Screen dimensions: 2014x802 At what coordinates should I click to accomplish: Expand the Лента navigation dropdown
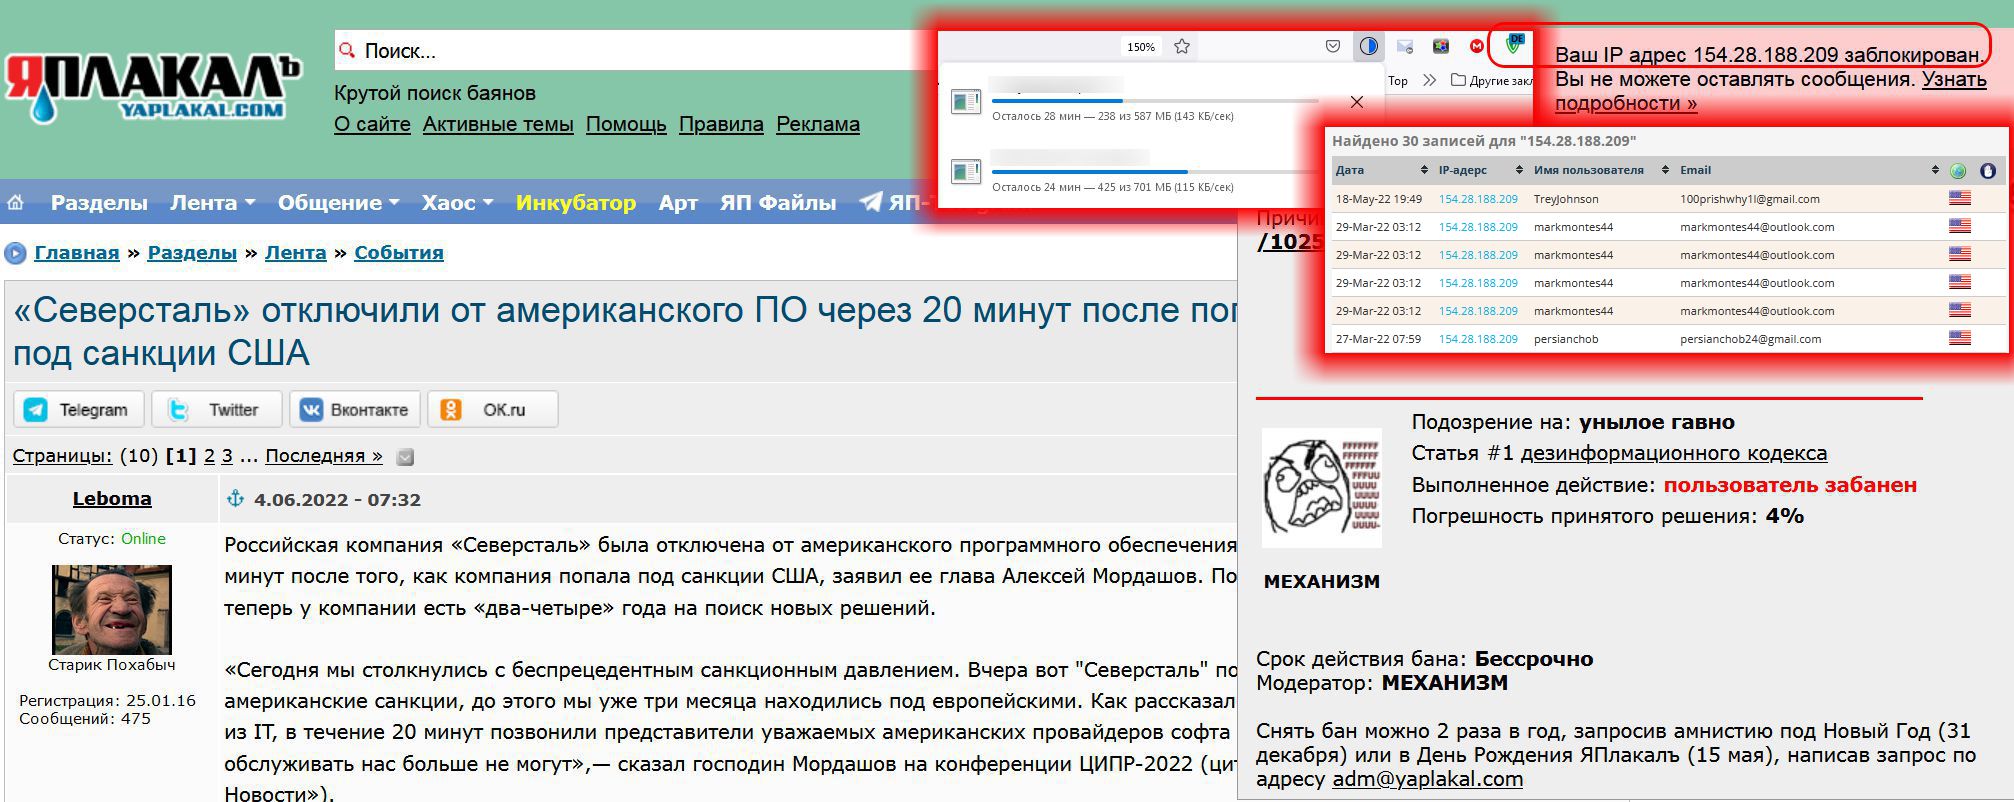(x=213, y=203)
